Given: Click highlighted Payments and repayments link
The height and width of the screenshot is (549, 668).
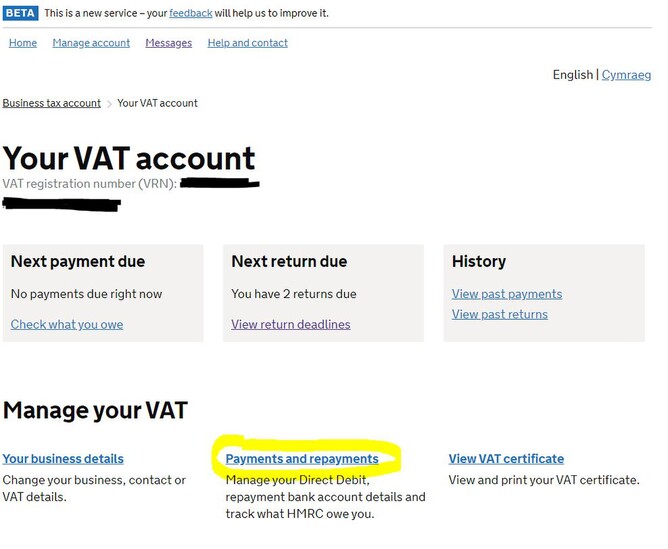Looking at the screenshot, I should (302, 459).
